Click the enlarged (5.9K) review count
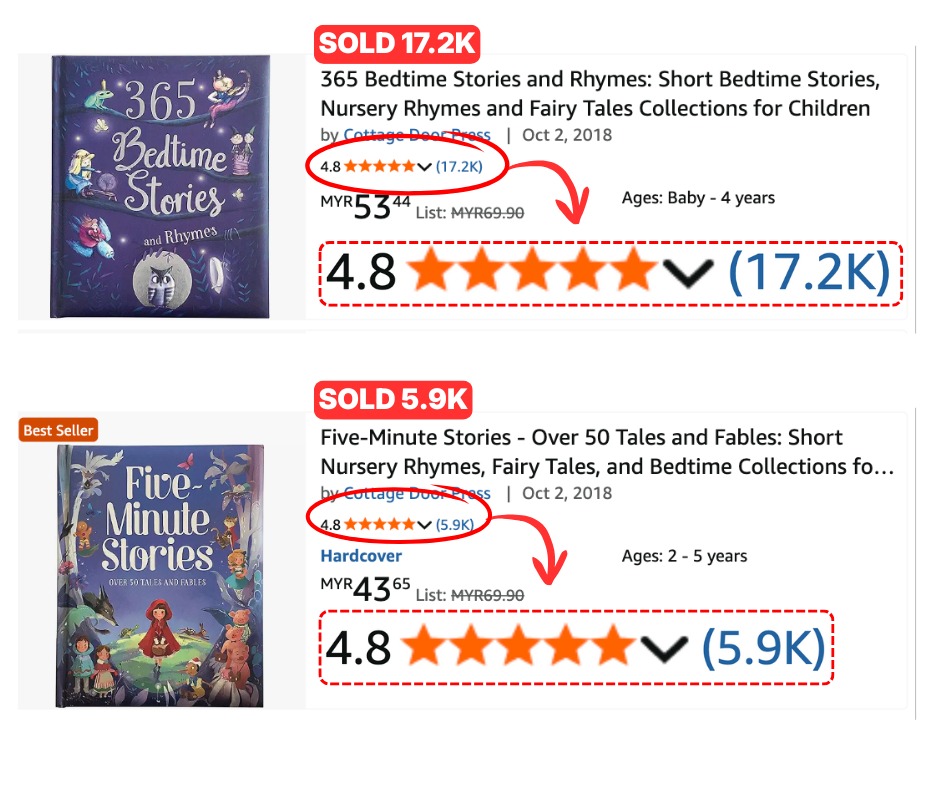This screenshot has height=788, width=940. pyautogui.click(x=763, y=649)
